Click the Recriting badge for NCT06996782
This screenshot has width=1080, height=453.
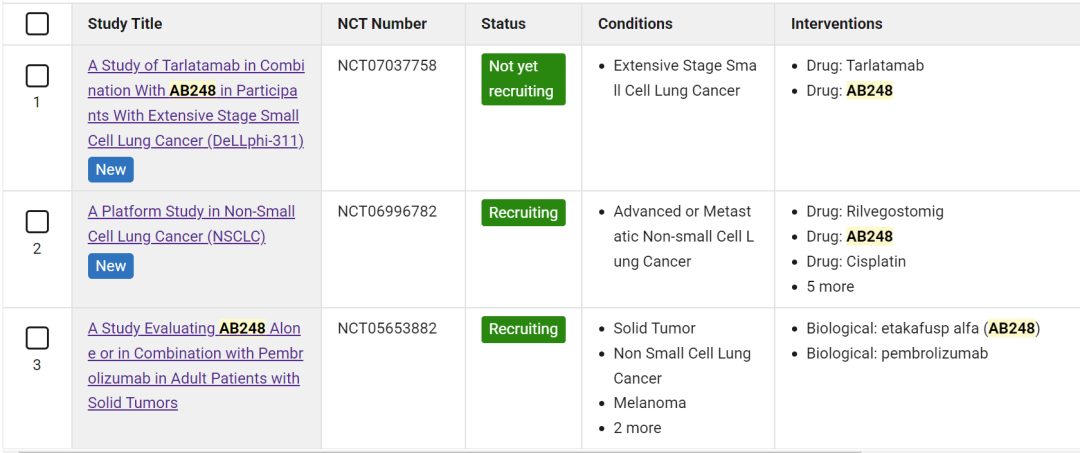point(523,213)
